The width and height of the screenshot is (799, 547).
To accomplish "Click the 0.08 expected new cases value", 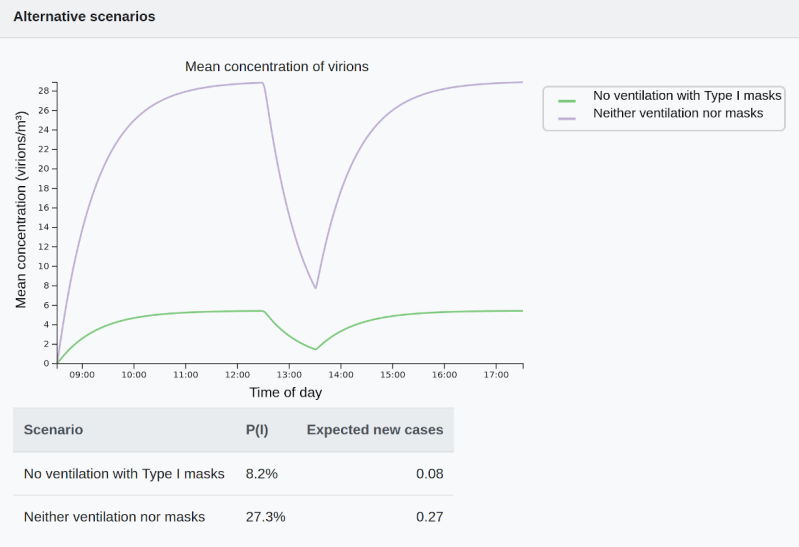I will coord(429,474).
